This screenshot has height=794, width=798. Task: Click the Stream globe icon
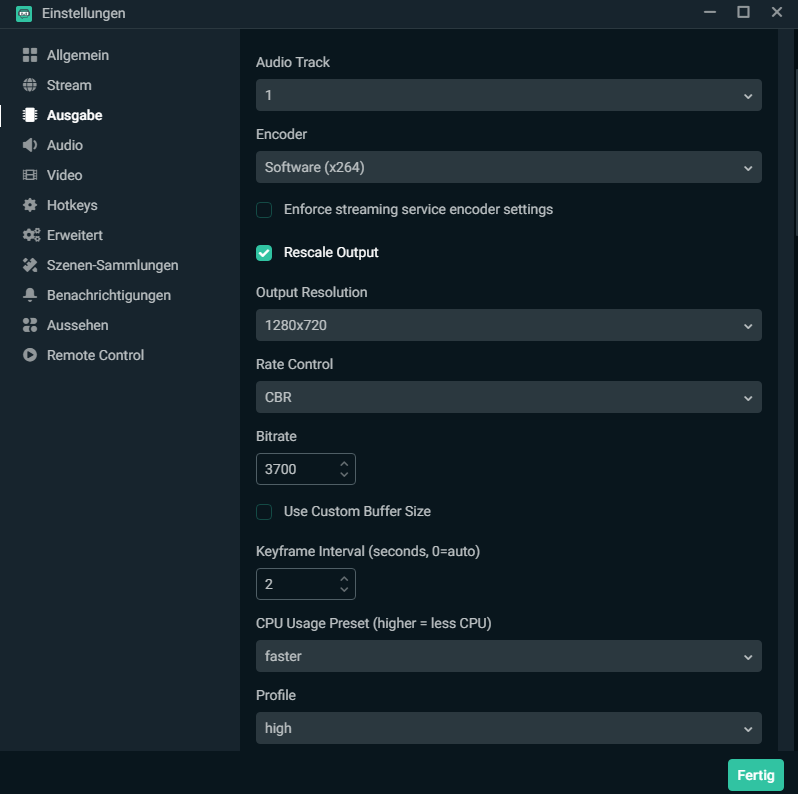[30, 85]
